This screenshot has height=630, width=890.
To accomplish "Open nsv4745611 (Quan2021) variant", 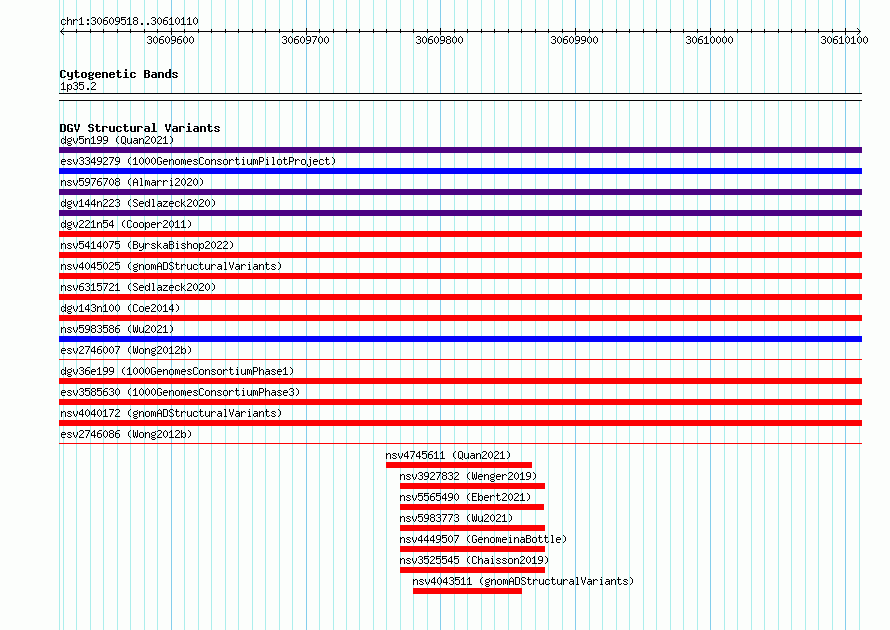I will tap(448, 455).
